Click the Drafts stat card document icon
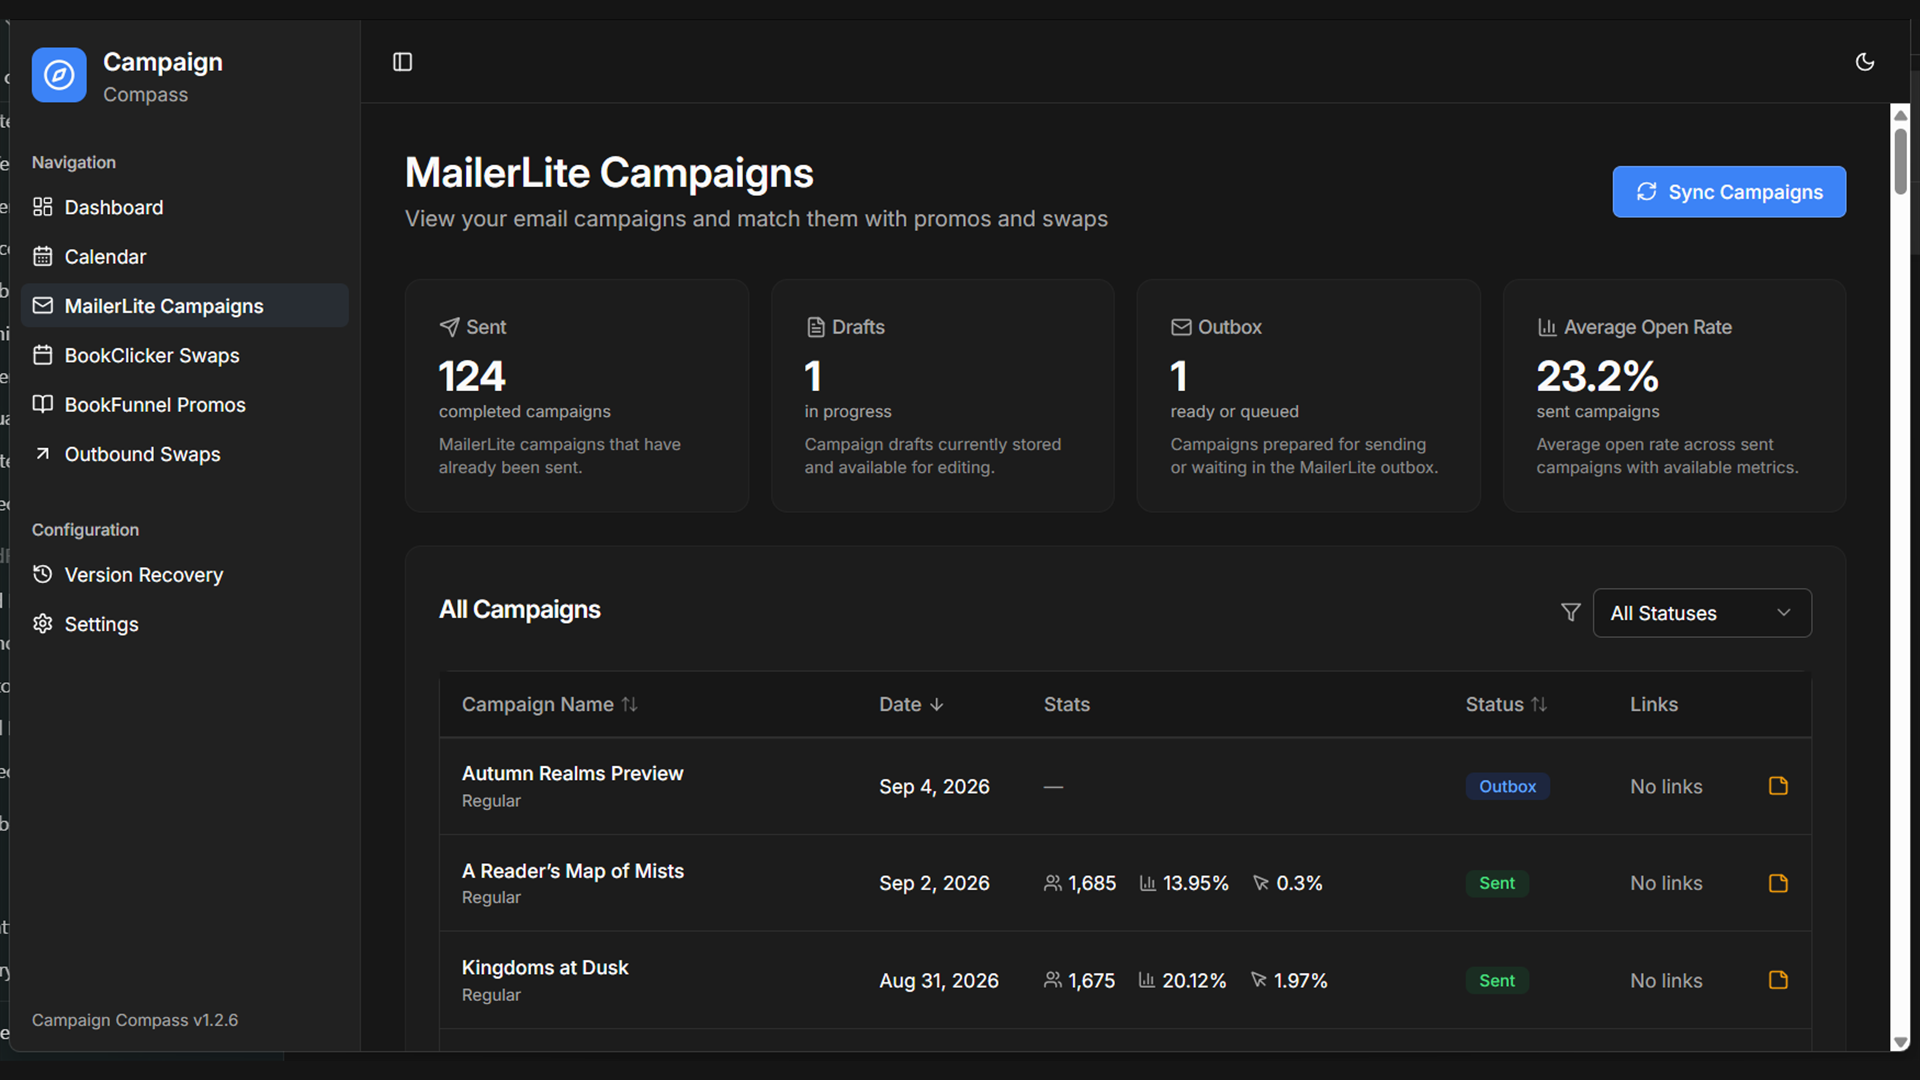1920x1080 pixels. [x=816, y=327]
